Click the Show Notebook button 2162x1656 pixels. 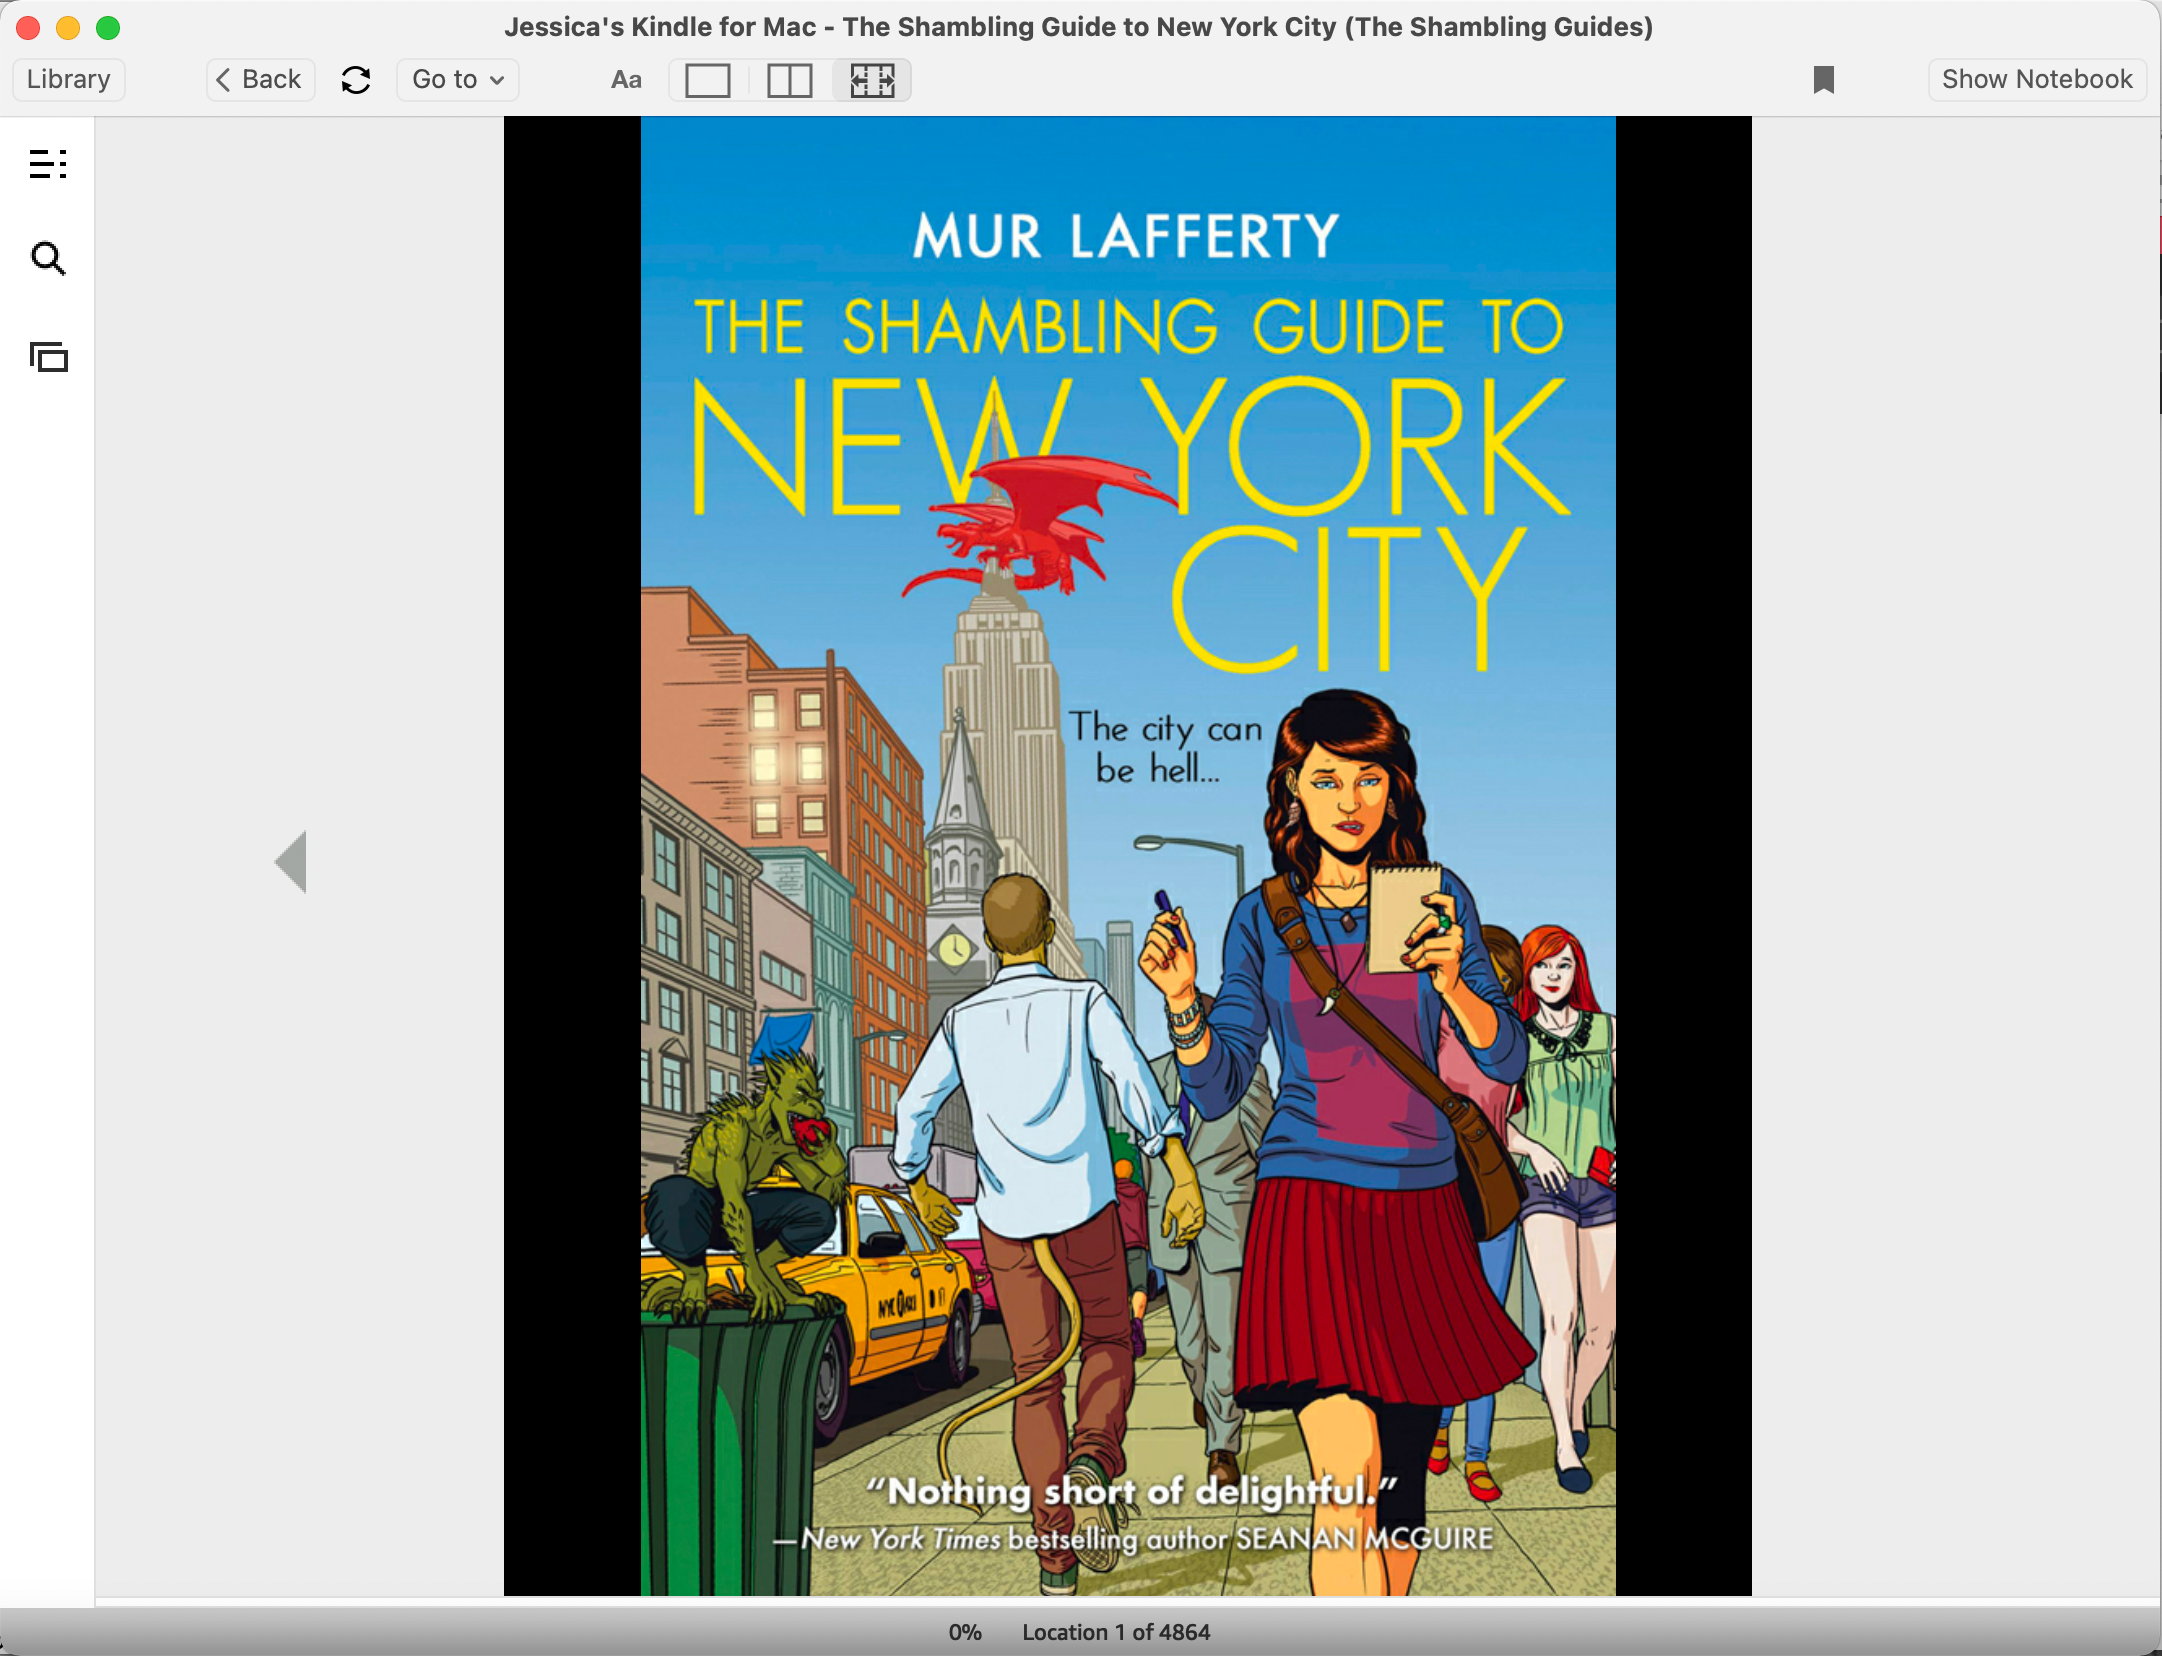point(2035,77)
